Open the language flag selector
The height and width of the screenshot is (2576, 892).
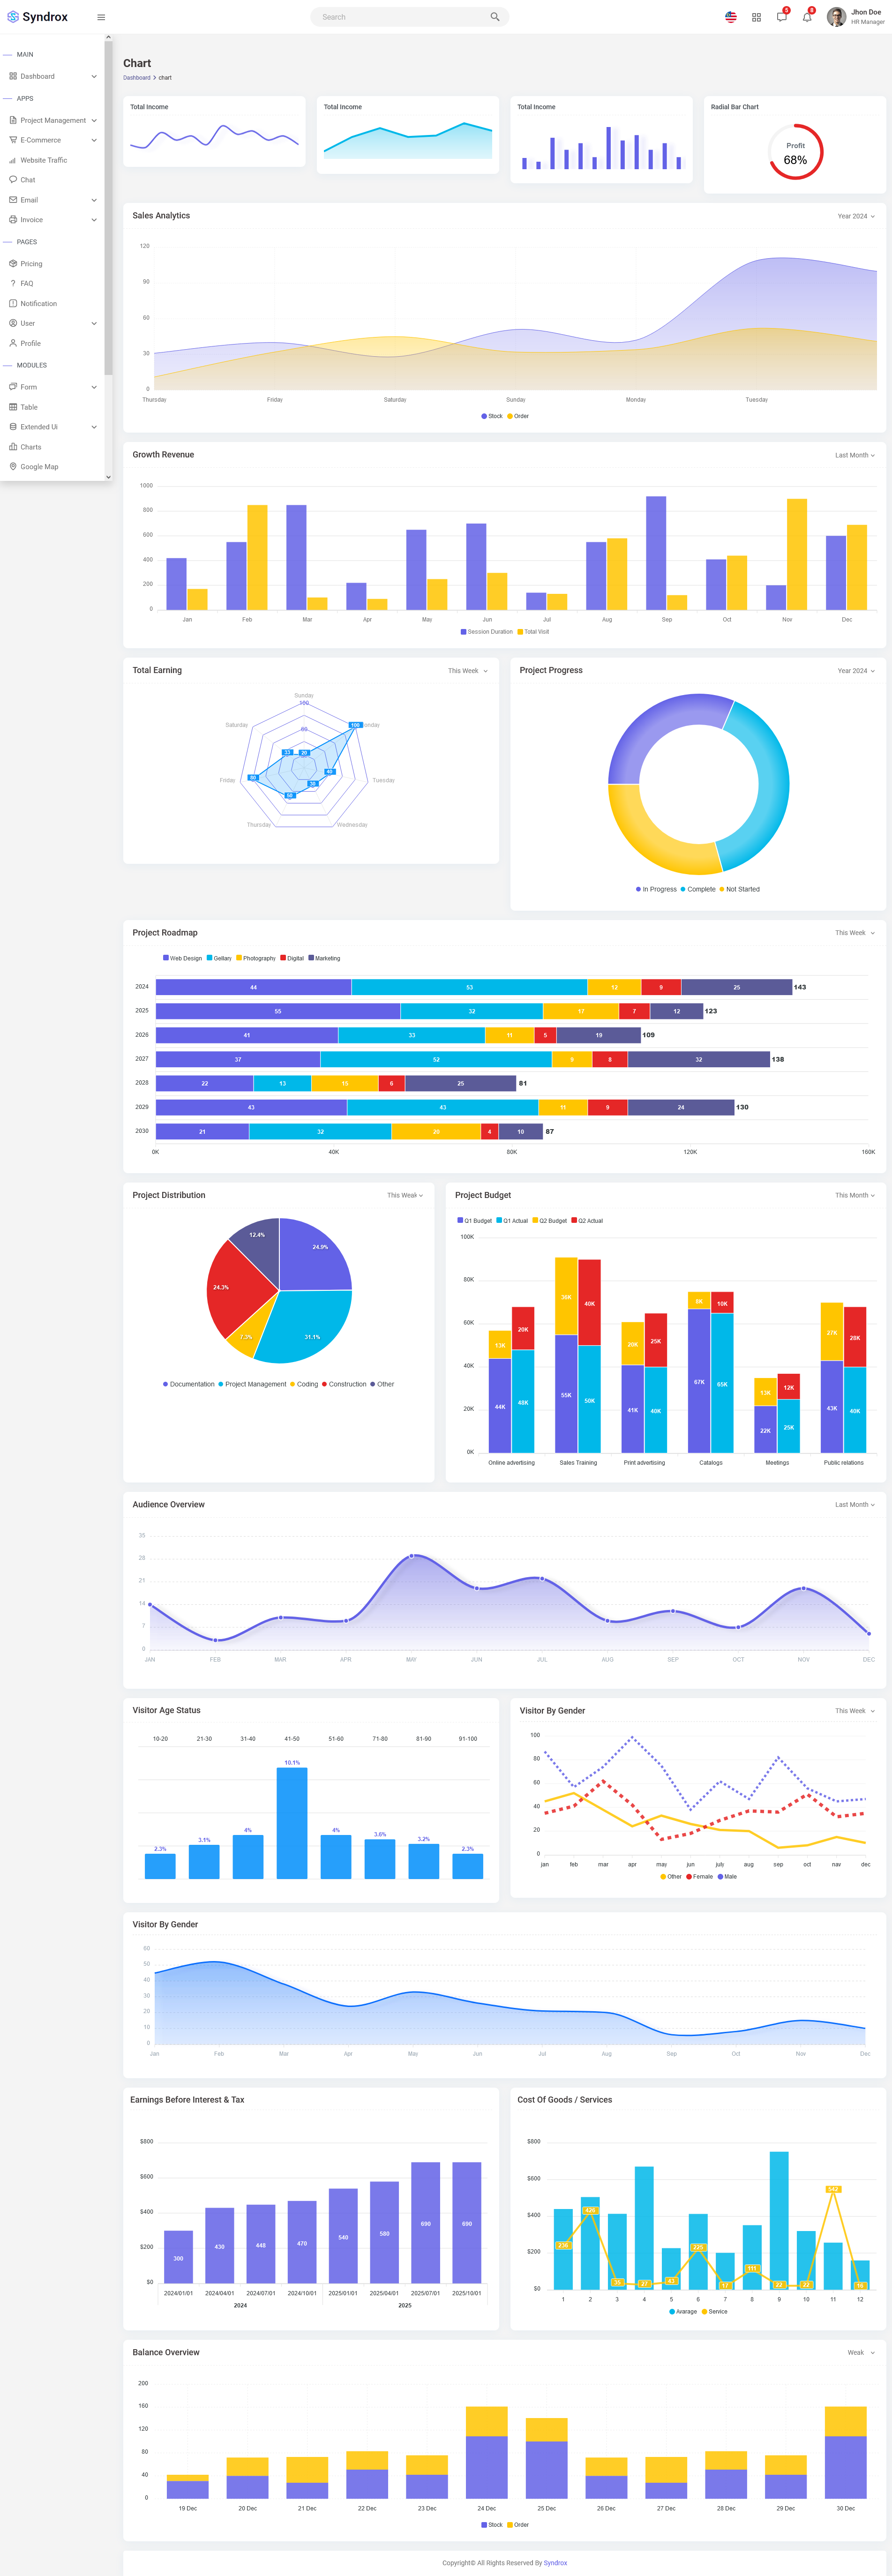731,17
